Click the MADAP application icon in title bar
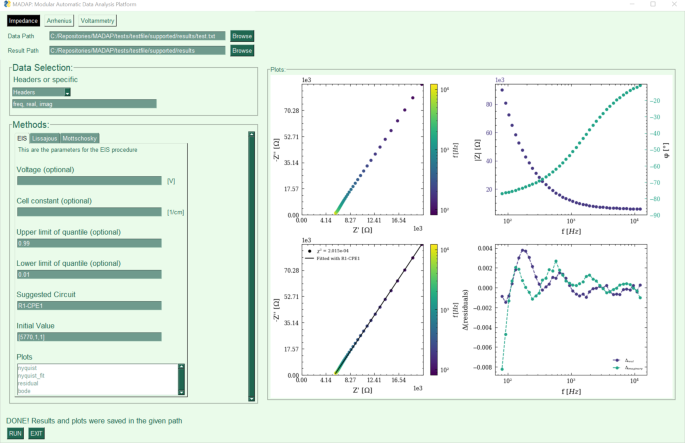685x443 pixels. click(7, 4)
